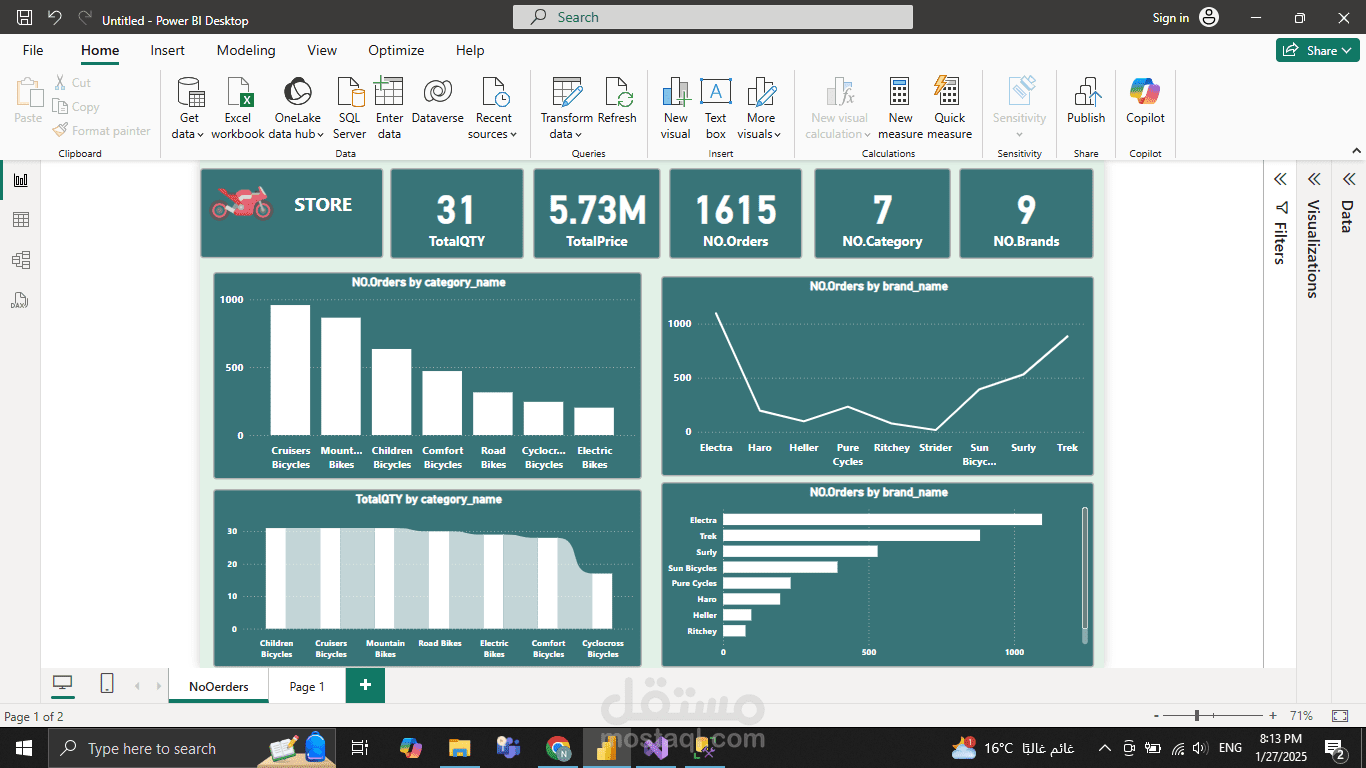Open the Get data button
Screen dimensions: 1366x768
[189, 108]
